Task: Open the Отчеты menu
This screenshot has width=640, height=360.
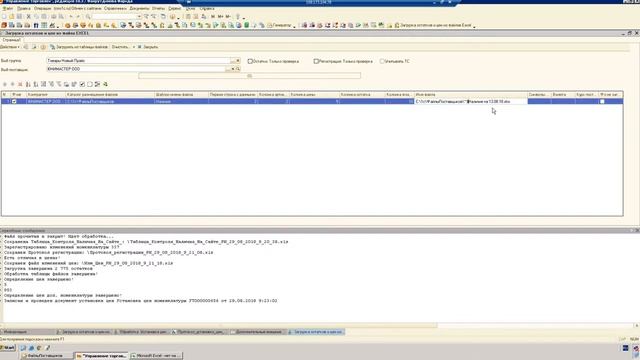Action: pyautogui.click(x=158, y=8)
